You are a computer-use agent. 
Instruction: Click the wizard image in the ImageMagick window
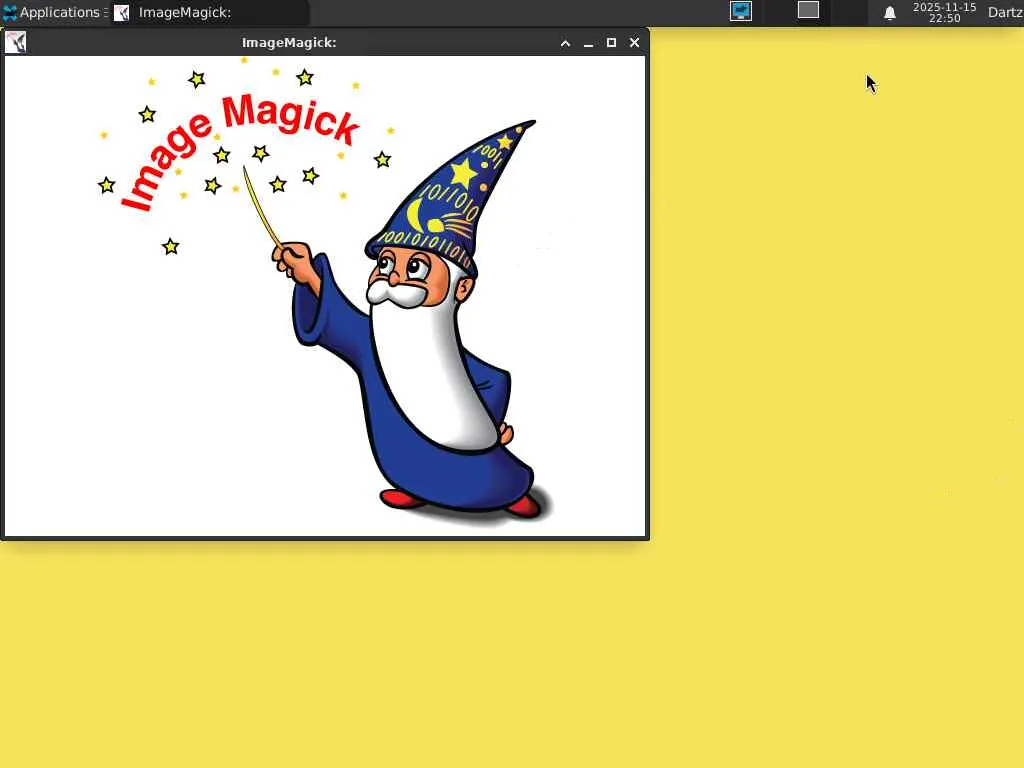[x=325, y=296]
